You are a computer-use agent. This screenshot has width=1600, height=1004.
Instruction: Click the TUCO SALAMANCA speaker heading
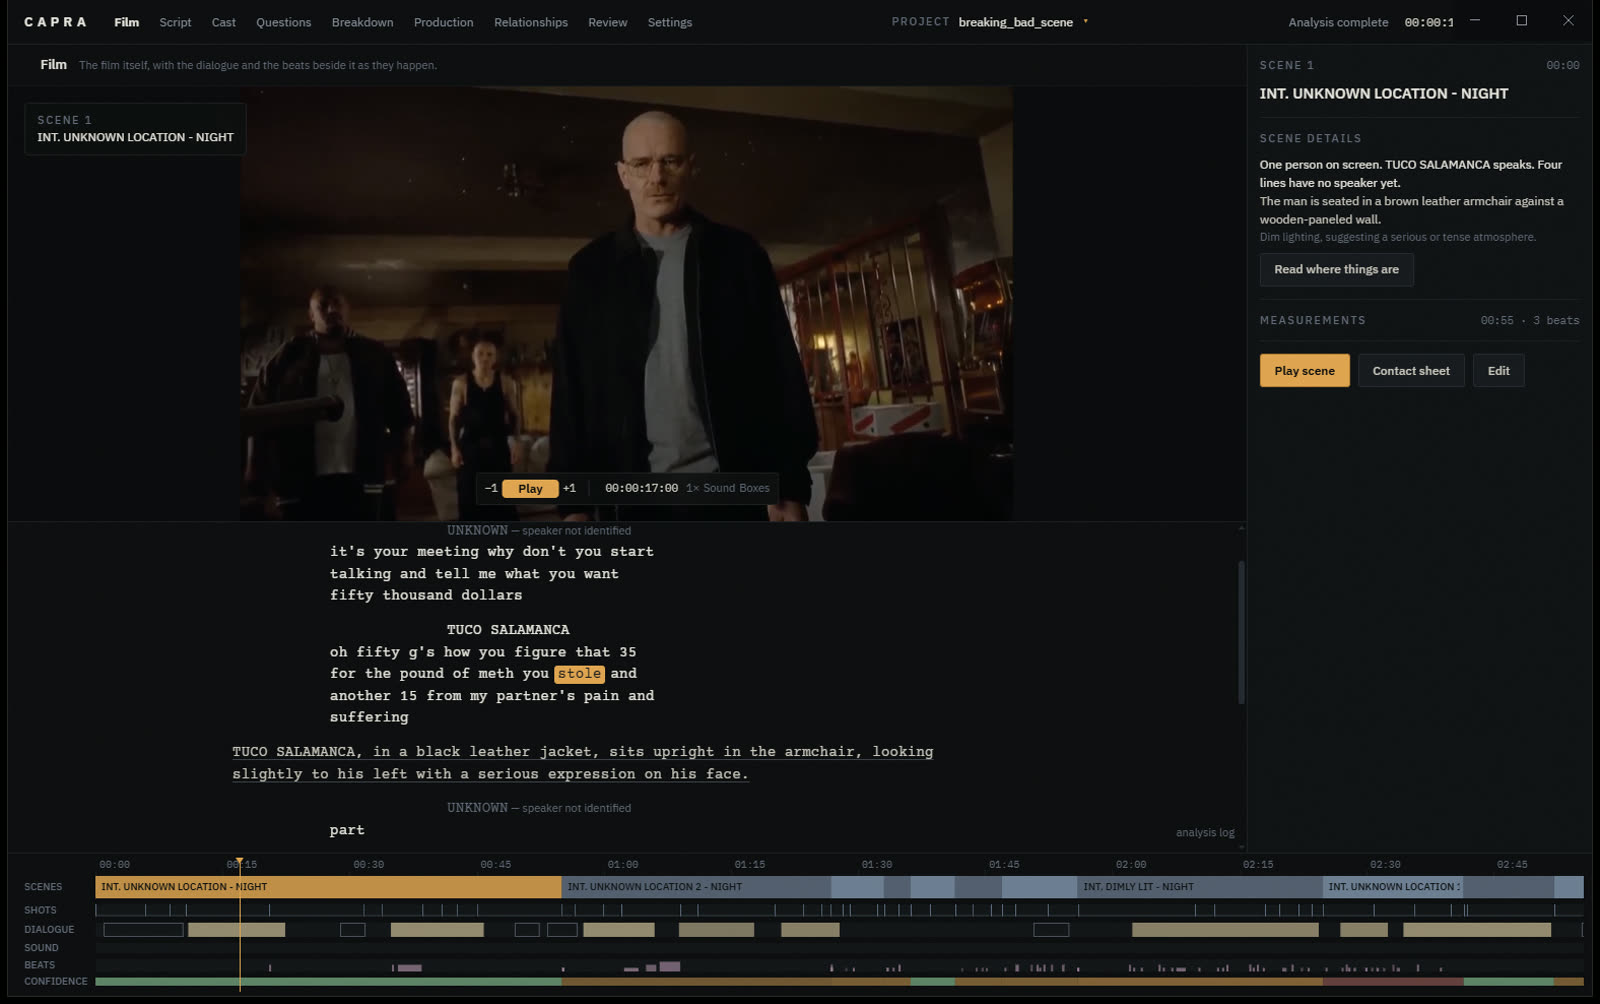click(x=508, y=630)
